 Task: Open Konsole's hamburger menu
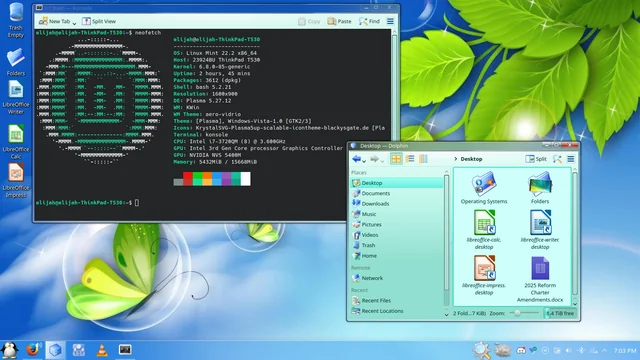coord(390,21)
